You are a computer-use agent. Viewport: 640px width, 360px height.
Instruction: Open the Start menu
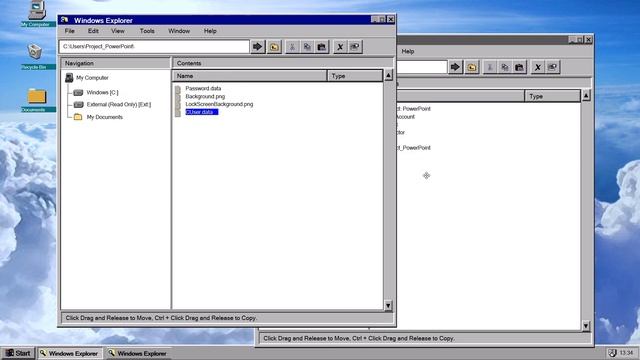click(18, 353)
